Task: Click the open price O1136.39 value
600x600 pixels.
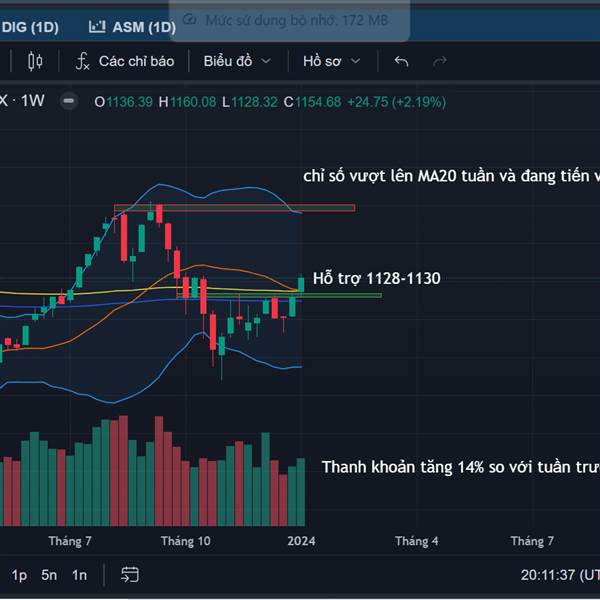Action: (x=123, y=102)
